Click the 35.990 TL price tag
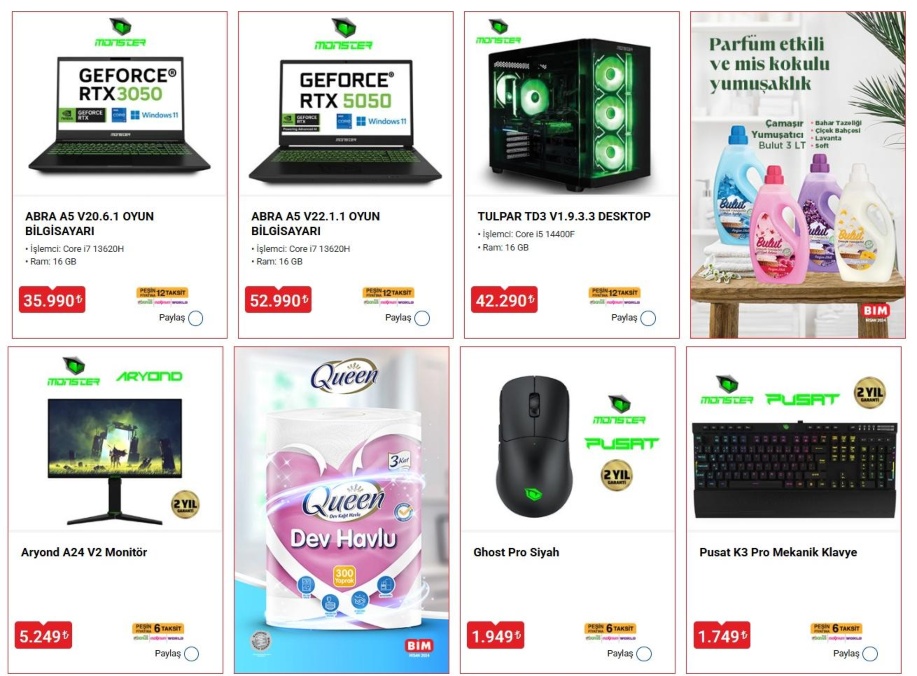 (52, 300)
